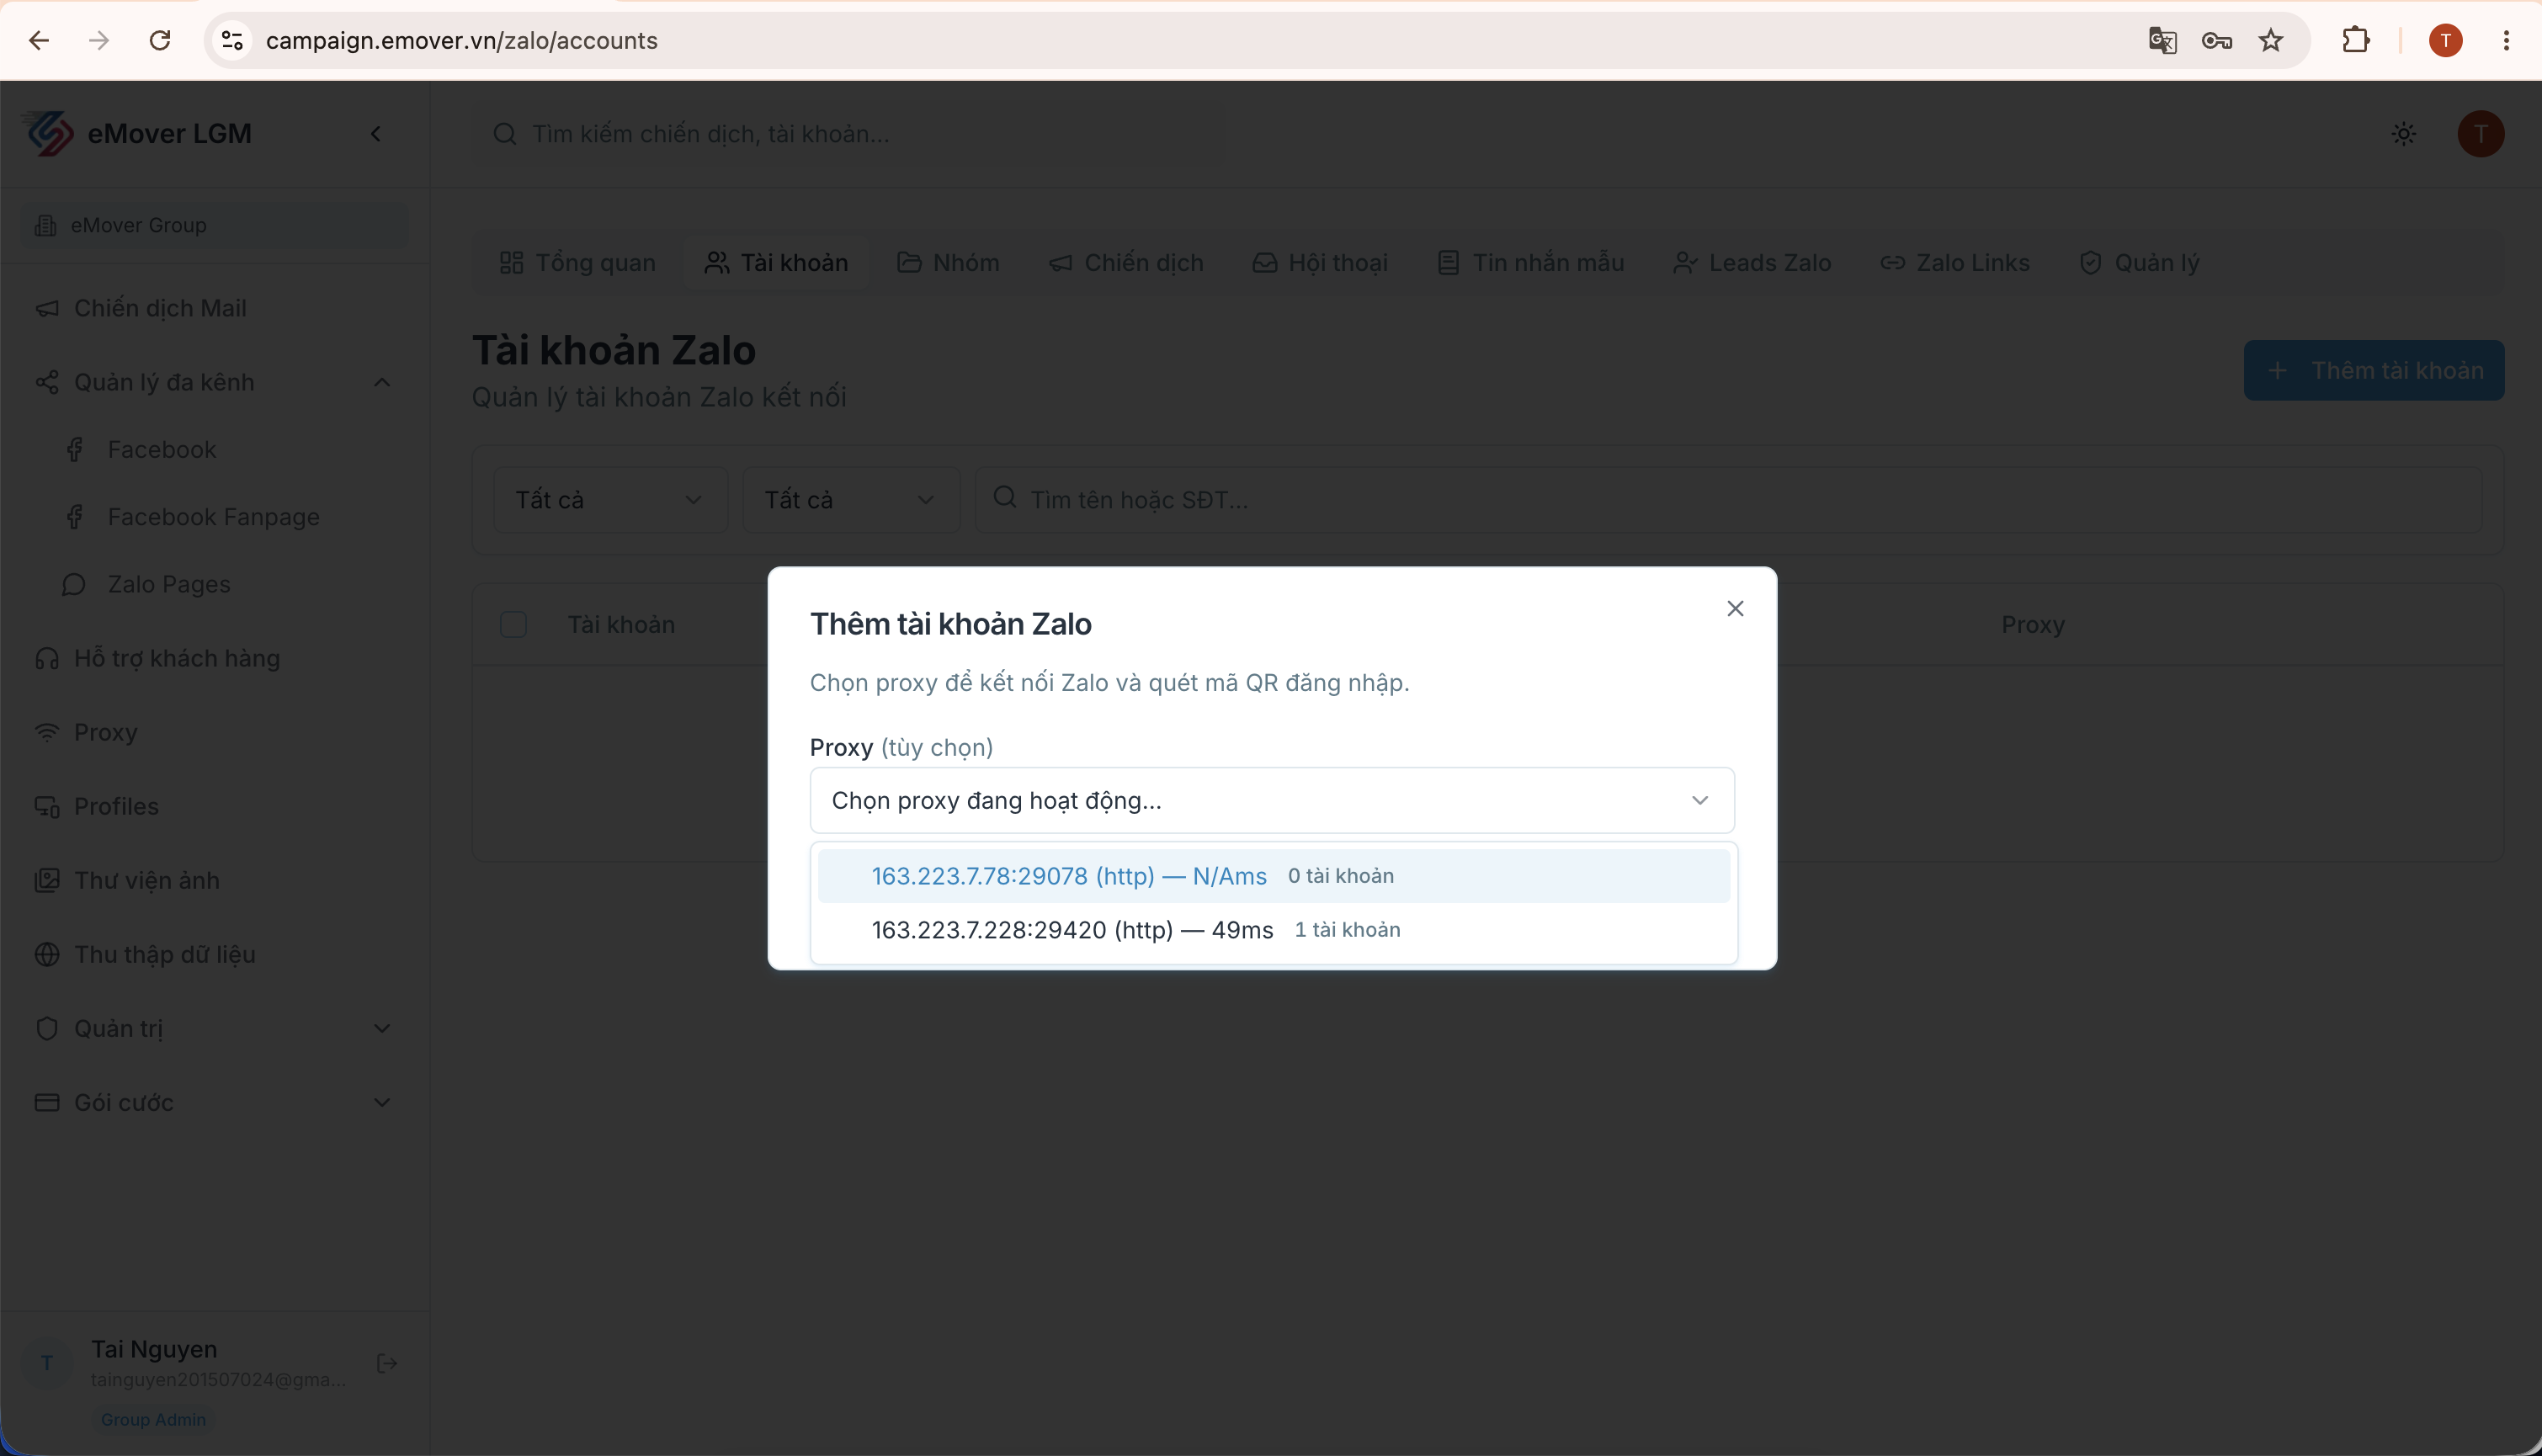Viewport: 2542px width, 1456px height.
Task: Reload the page with the refresh icon
Action: 160,41
